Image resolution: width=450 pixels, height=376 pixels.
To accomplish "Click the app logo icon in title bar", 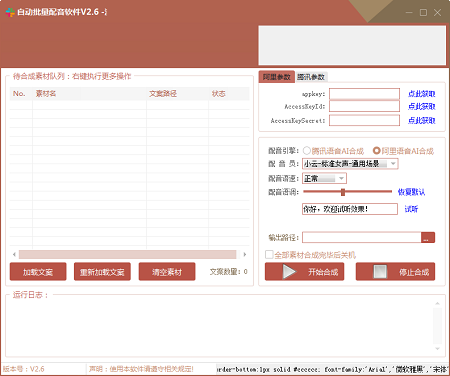I will point(10,12).
